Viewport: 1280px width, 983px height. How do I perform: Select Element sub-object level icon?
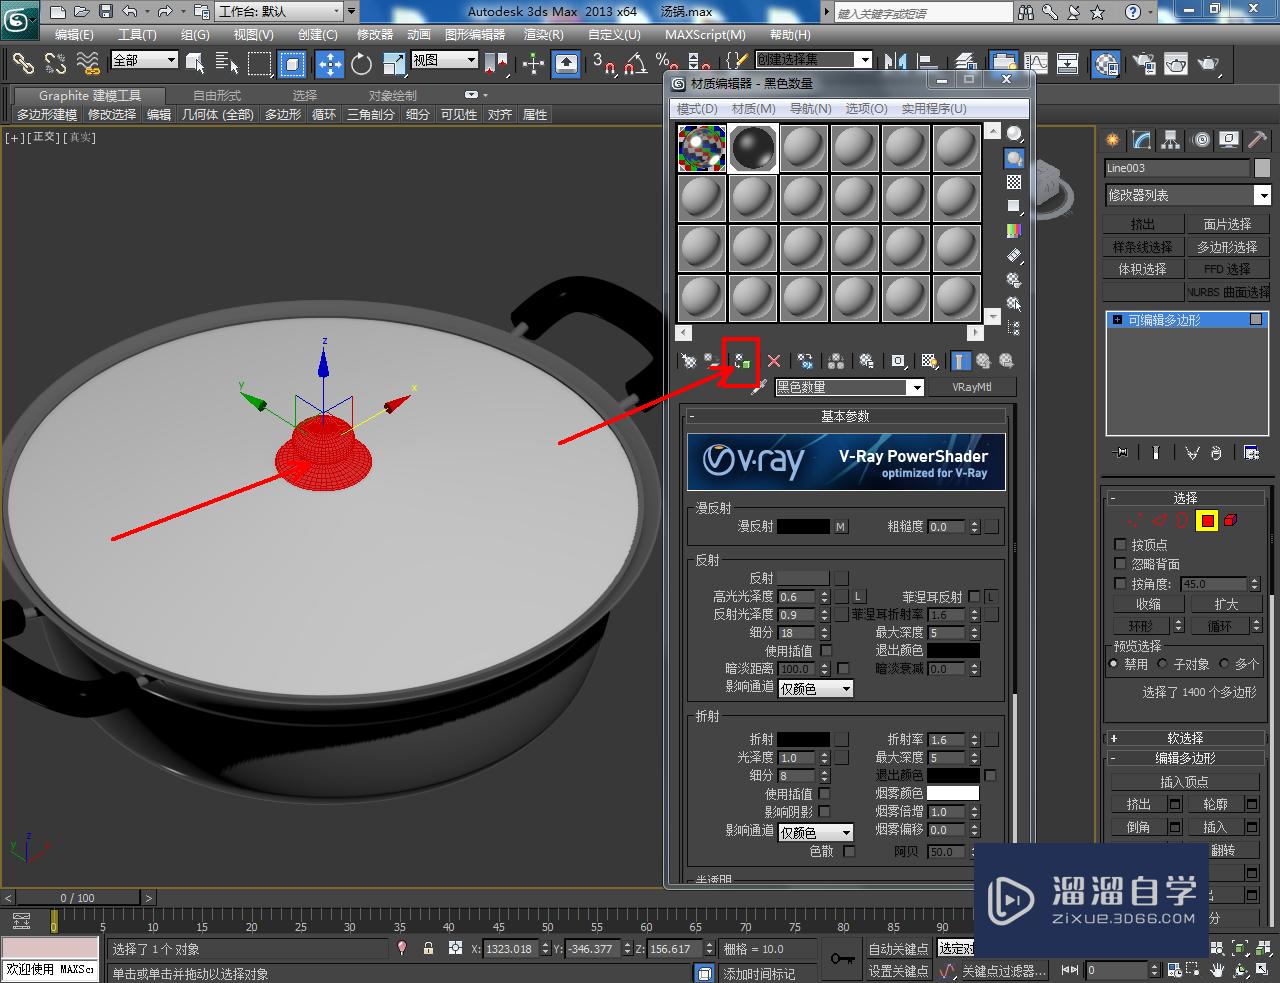tap(1231, 520)
